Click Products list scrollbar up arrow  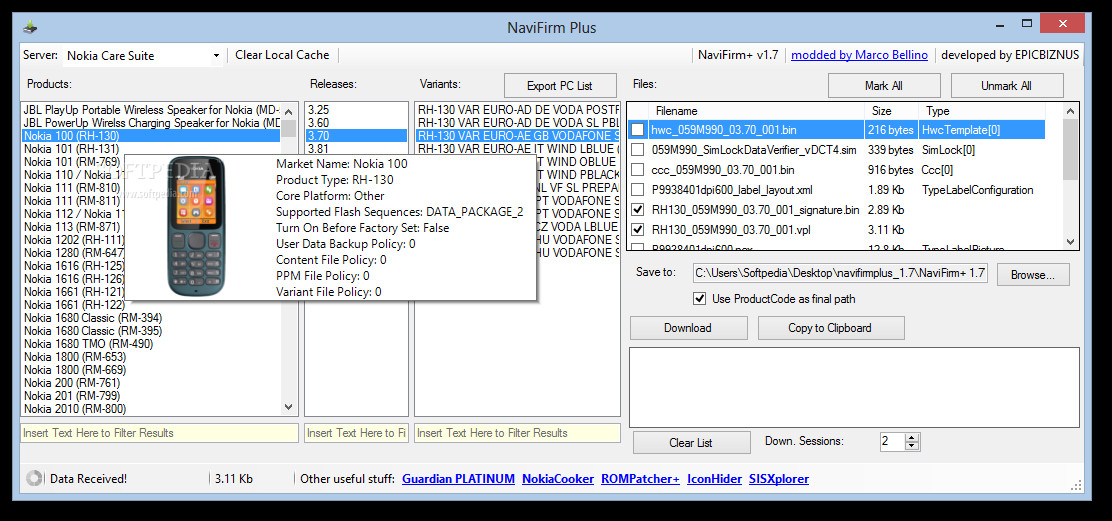[289, 111]
